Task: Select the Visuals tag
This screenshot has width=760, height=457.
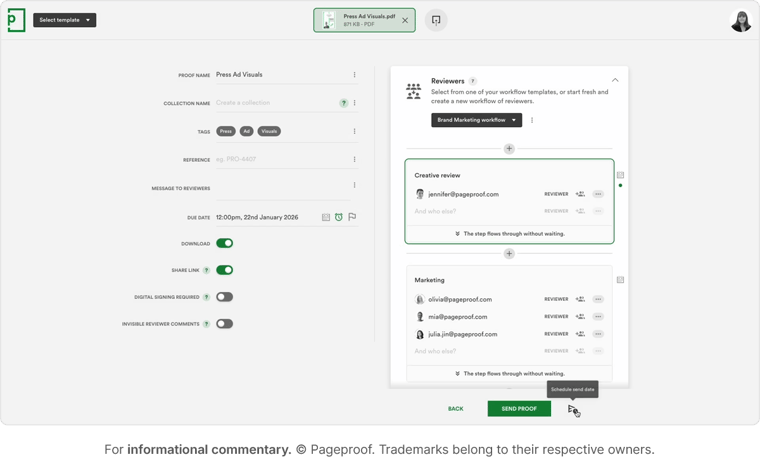Action: tap(269, 131)
